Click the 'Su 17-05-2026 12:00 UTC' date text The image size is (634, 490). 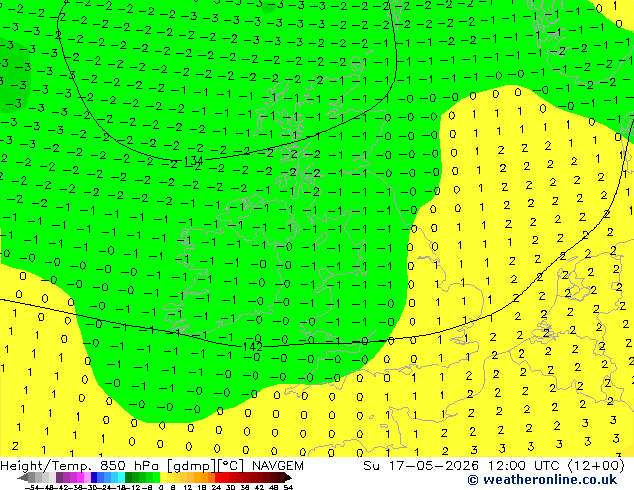(463, 466)
